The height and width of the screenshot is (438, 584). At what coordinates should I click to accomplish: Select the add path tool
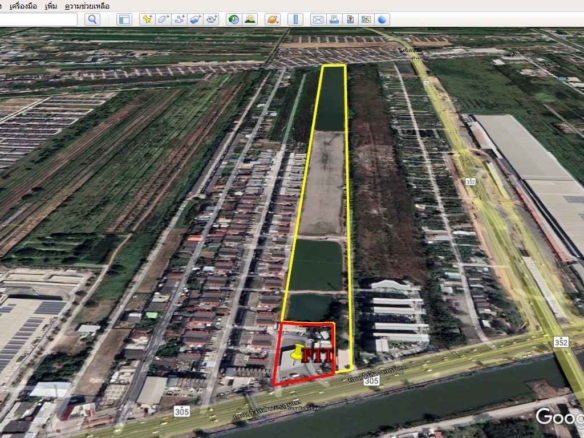(x=180, y=19)
